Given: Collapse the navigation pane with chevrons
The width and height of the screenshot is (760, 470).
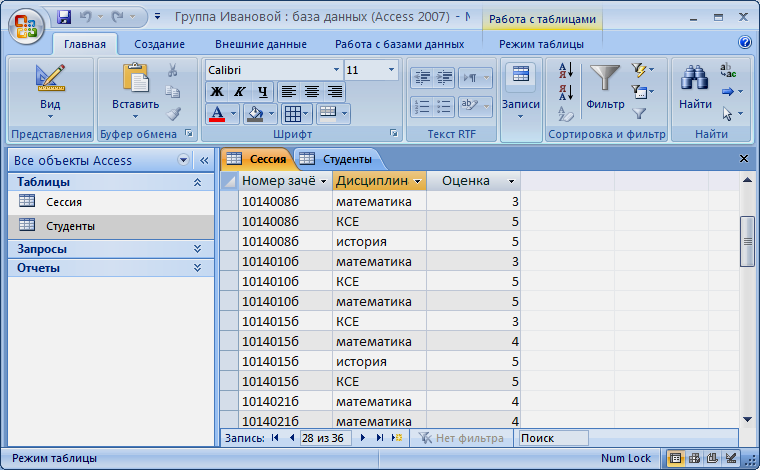Looking at the screenshot, I should [x=204, y=160].
